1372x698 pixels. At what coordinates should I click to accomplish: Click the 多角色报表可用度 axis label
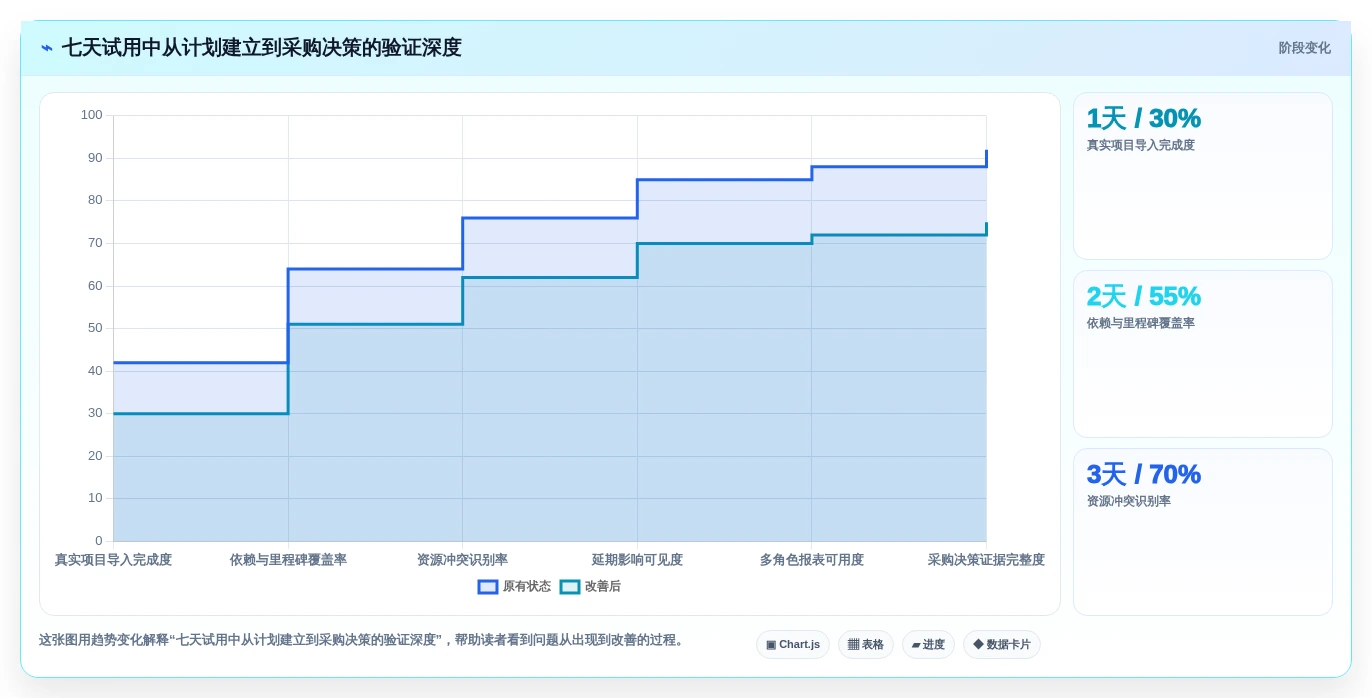(x=811, y=560)
